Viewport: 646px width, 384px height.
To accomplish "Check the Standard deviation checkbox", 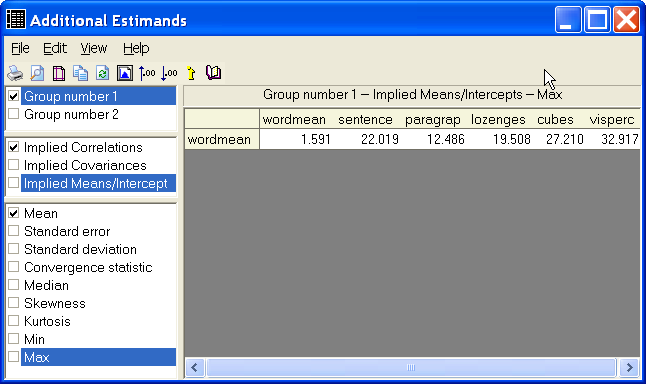I will click(14, 249).
